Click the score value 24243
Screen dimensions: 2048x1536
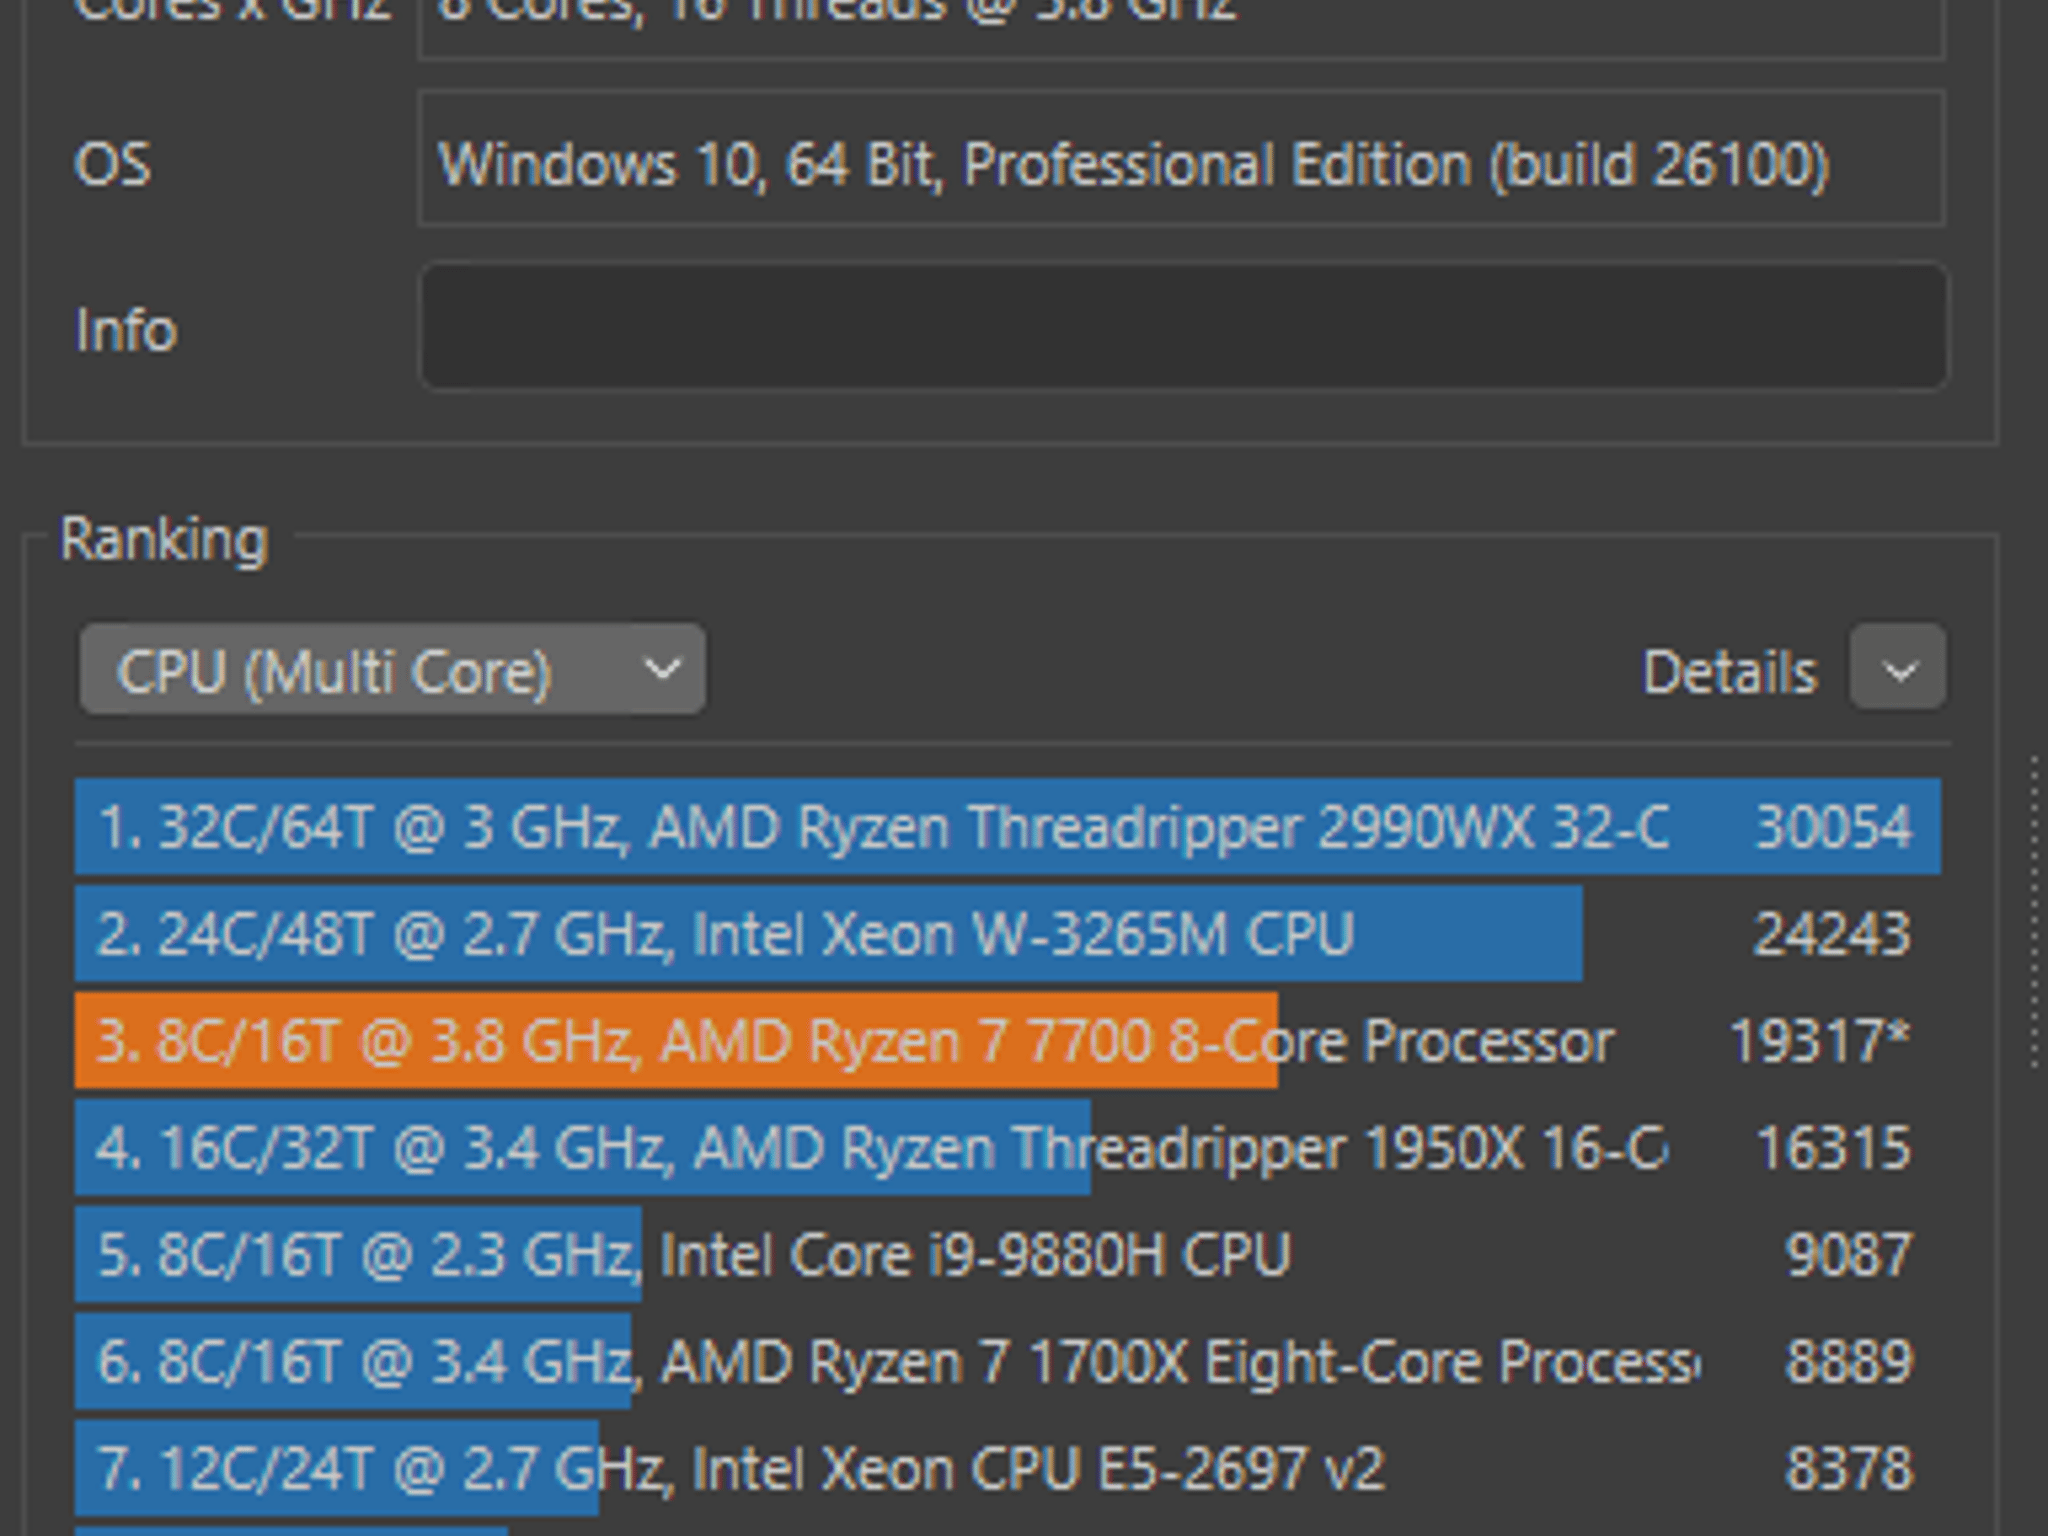click(1832, 935)
